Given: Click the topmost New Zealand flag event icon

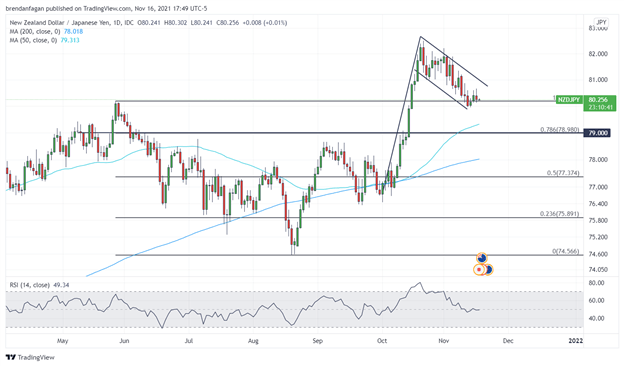Looking at the screenshot, I should pos(482,258).
